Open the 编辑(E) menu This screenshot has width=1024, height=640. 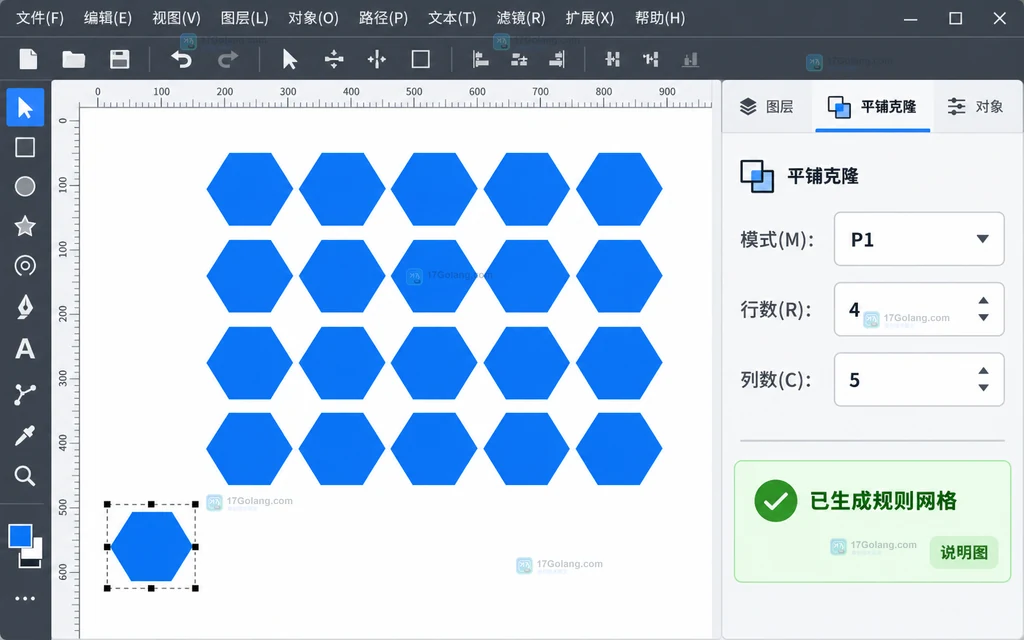pos(108,18)
